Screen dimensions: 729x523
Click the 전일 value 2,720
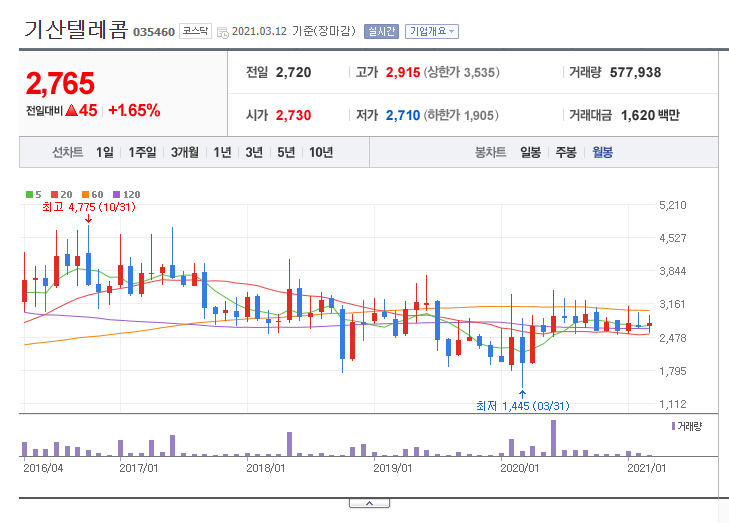point(293,73)
